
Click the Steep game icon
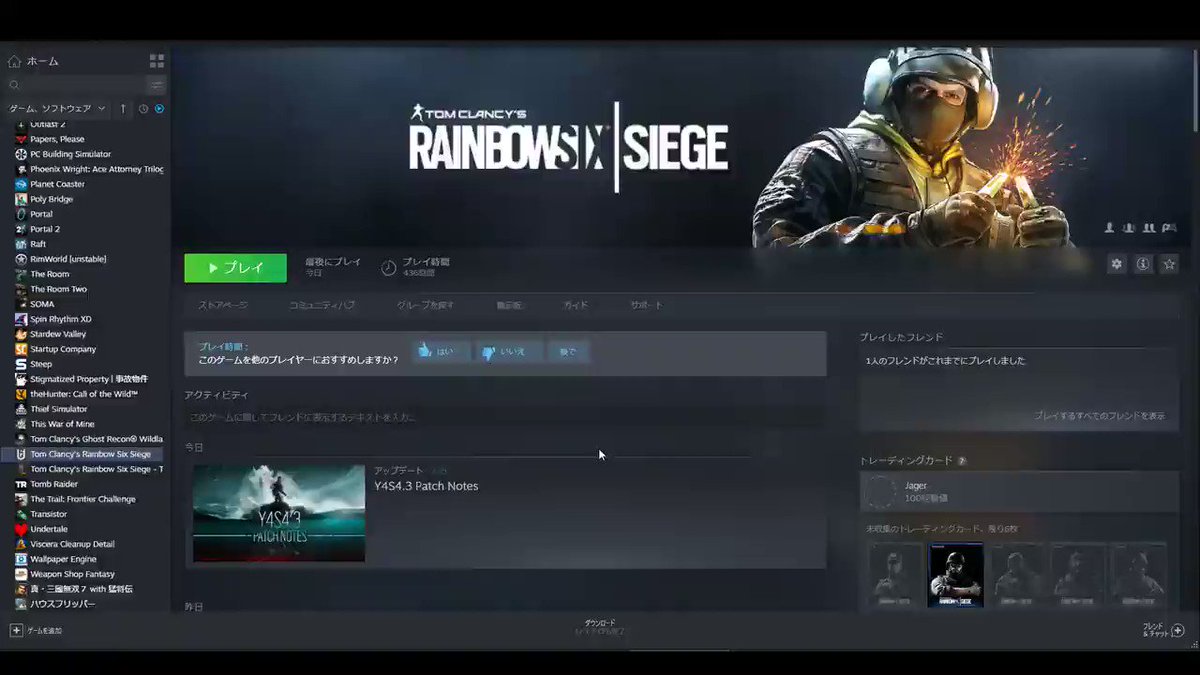click(x=21, y=364)
